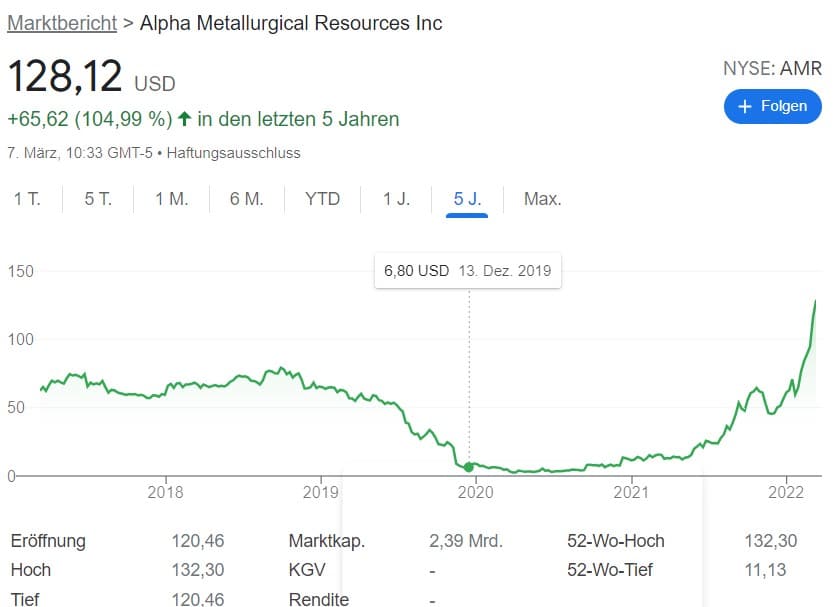Select the YTD range tab
This screenshot has width=838, height=607.
coord(322,199)
